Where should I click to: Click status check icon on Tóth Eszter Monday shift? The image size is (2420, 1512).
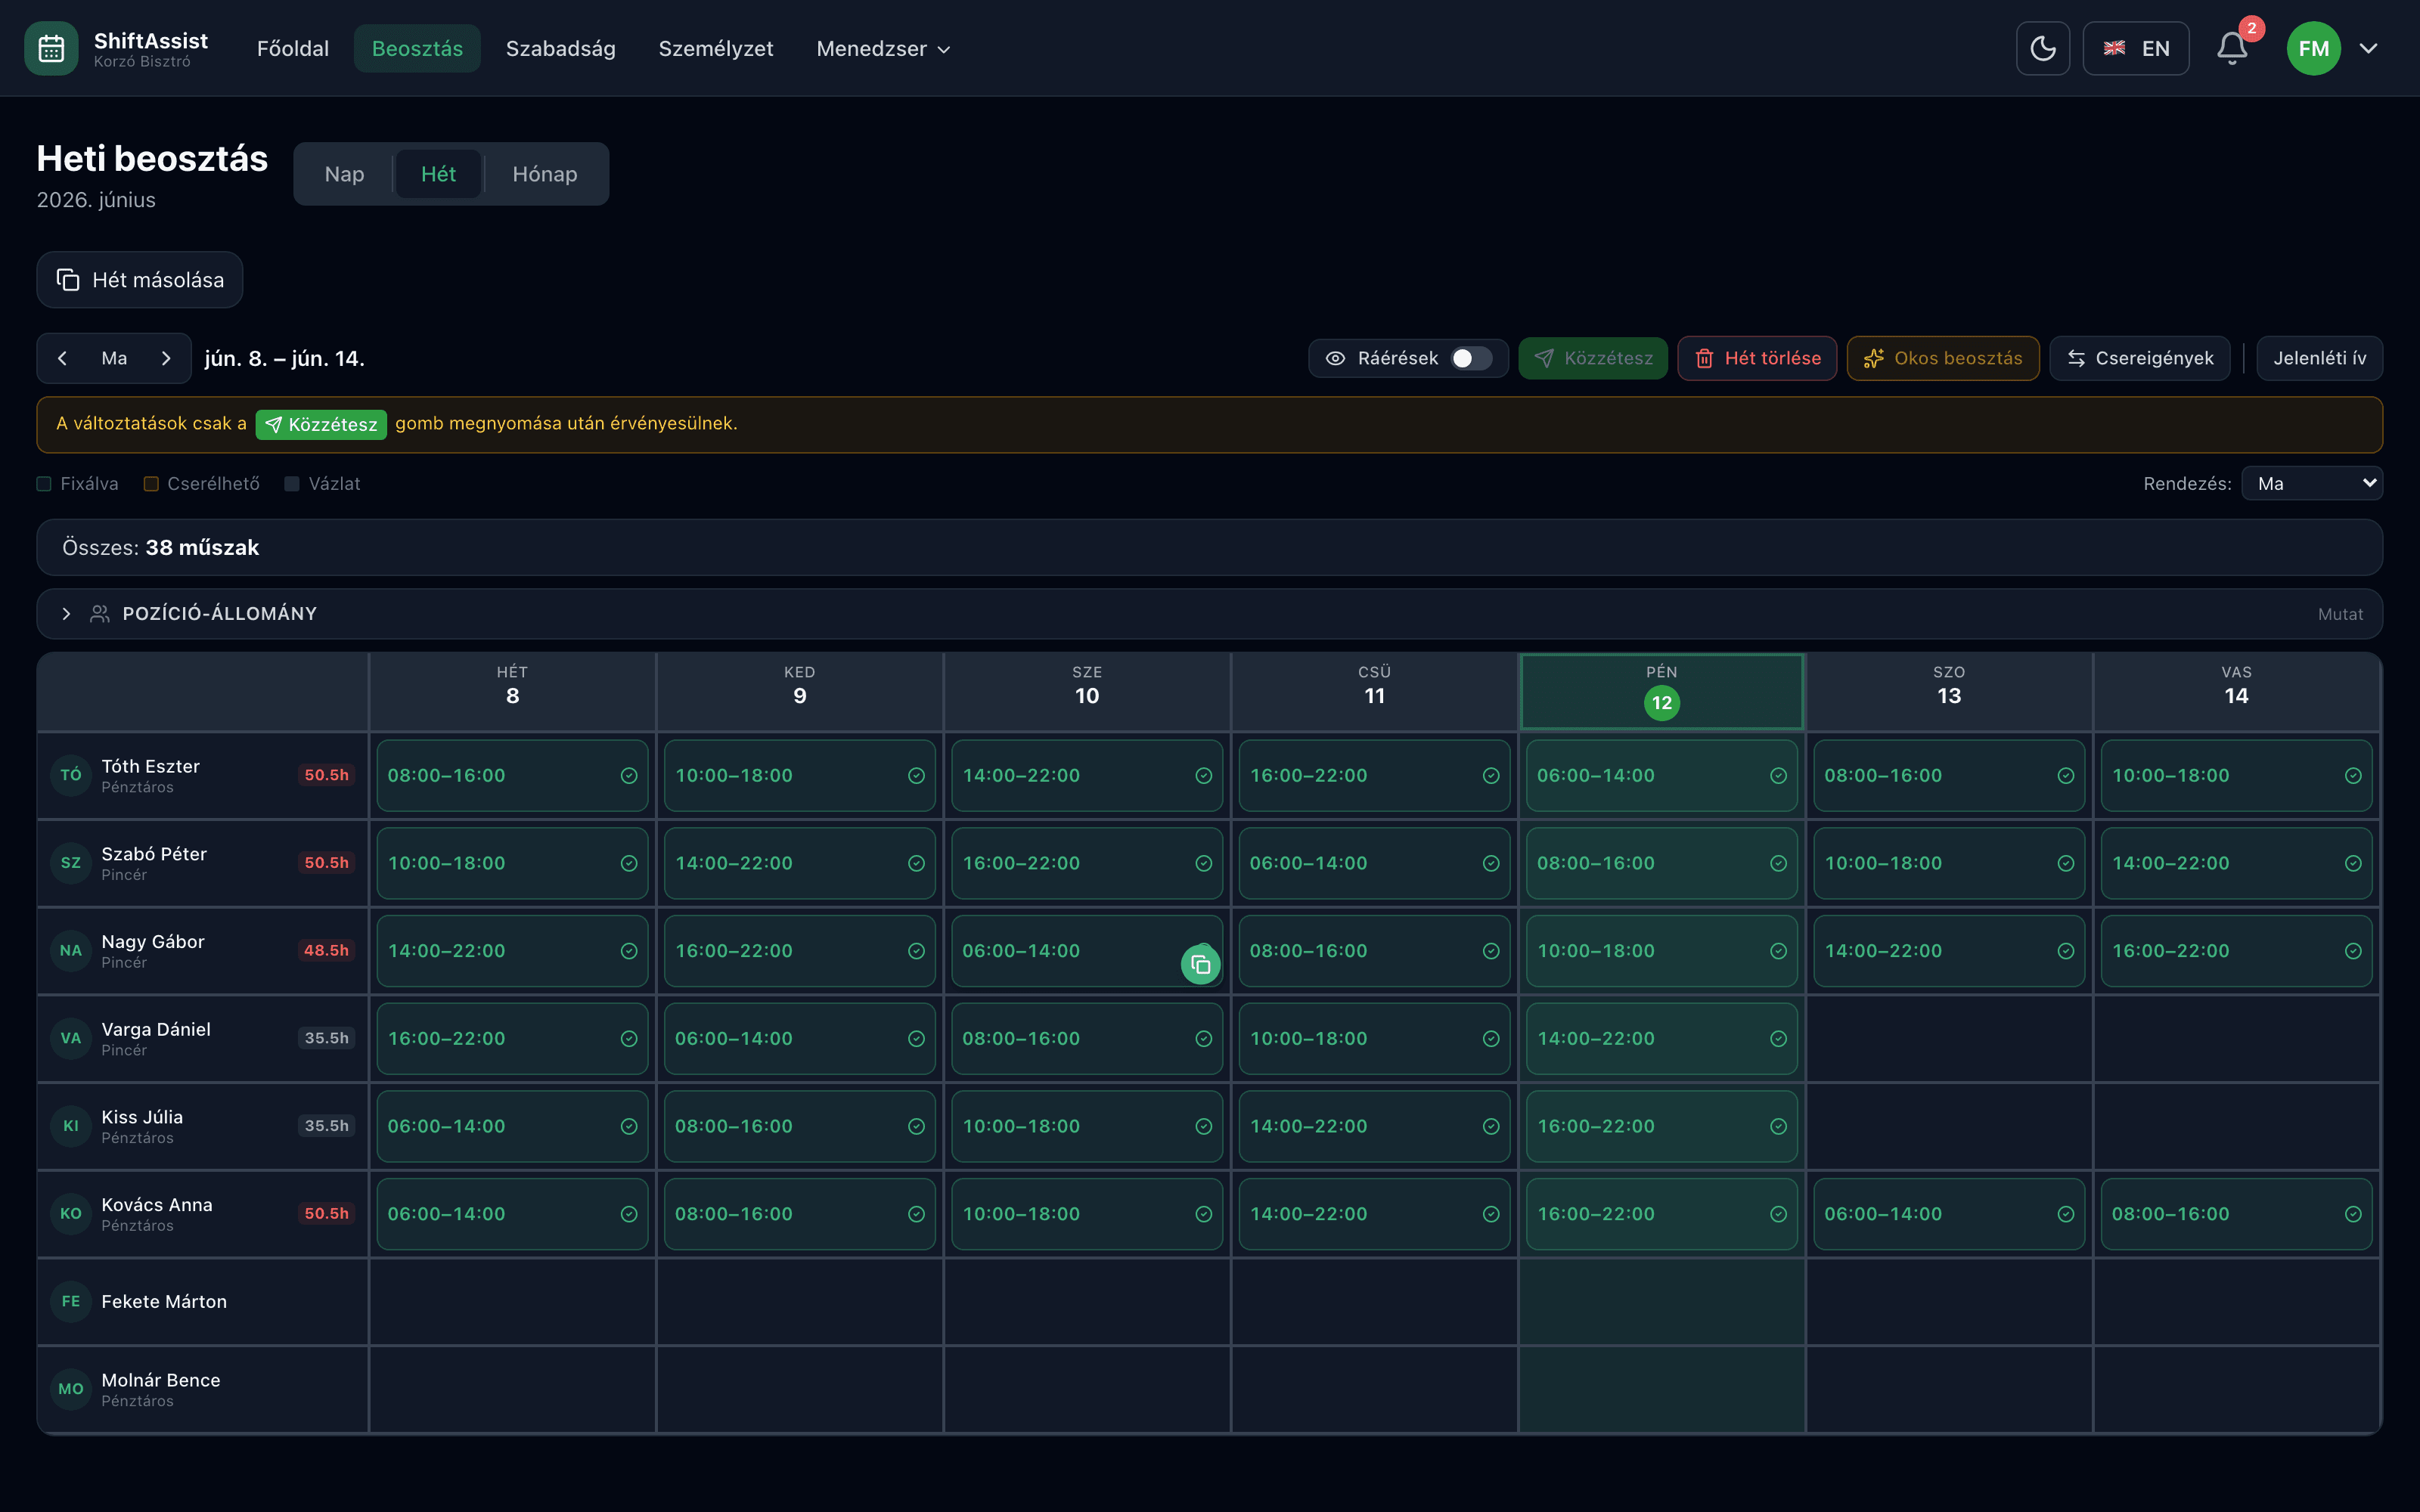point(629,776)
